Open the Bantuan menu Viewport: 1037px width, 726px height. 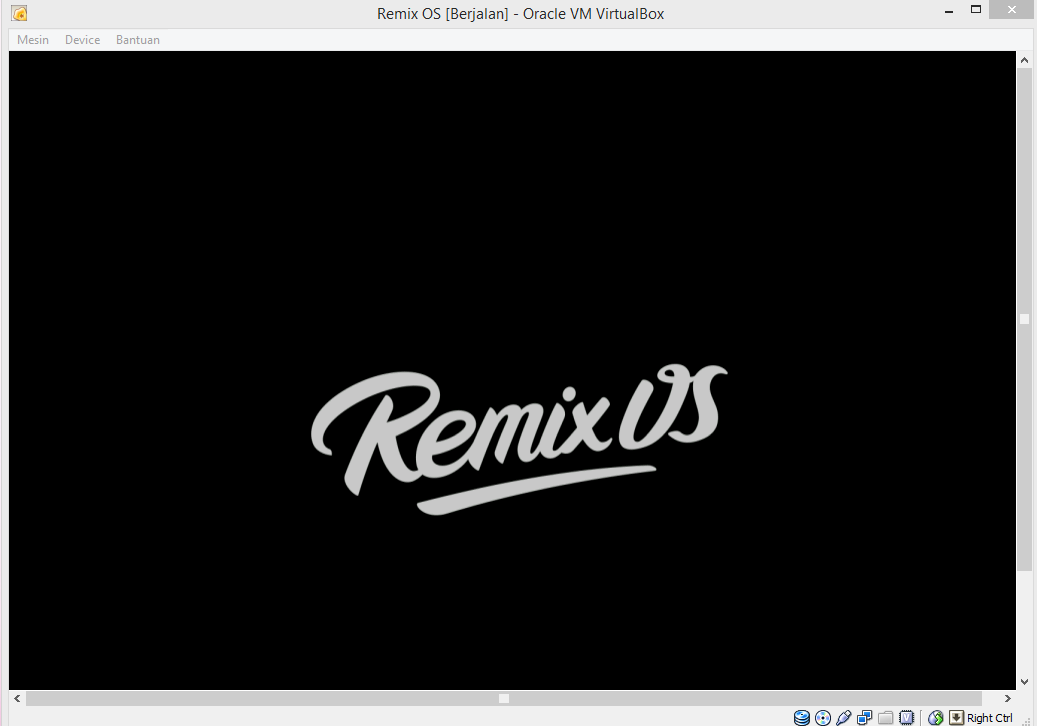pyautogui.click(x=138, y=40)
